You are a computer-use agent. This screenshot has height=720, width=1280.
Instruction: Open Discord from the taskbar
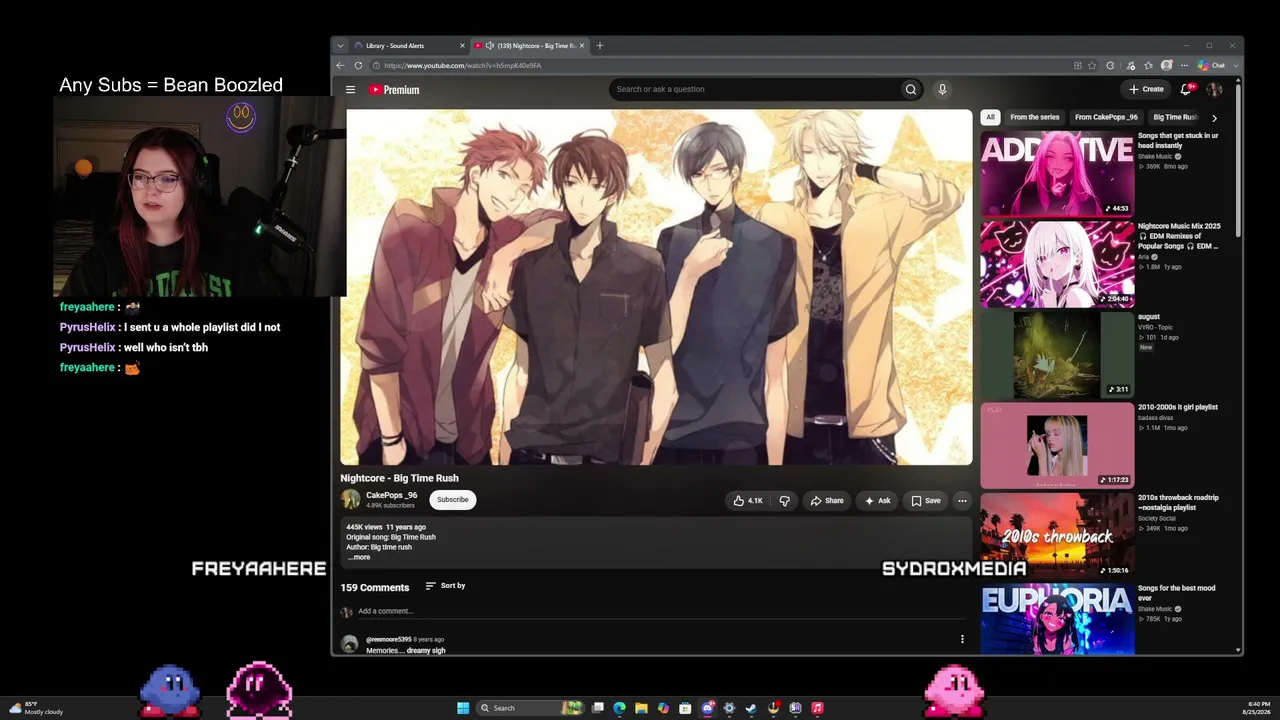(x=708, y=708)
